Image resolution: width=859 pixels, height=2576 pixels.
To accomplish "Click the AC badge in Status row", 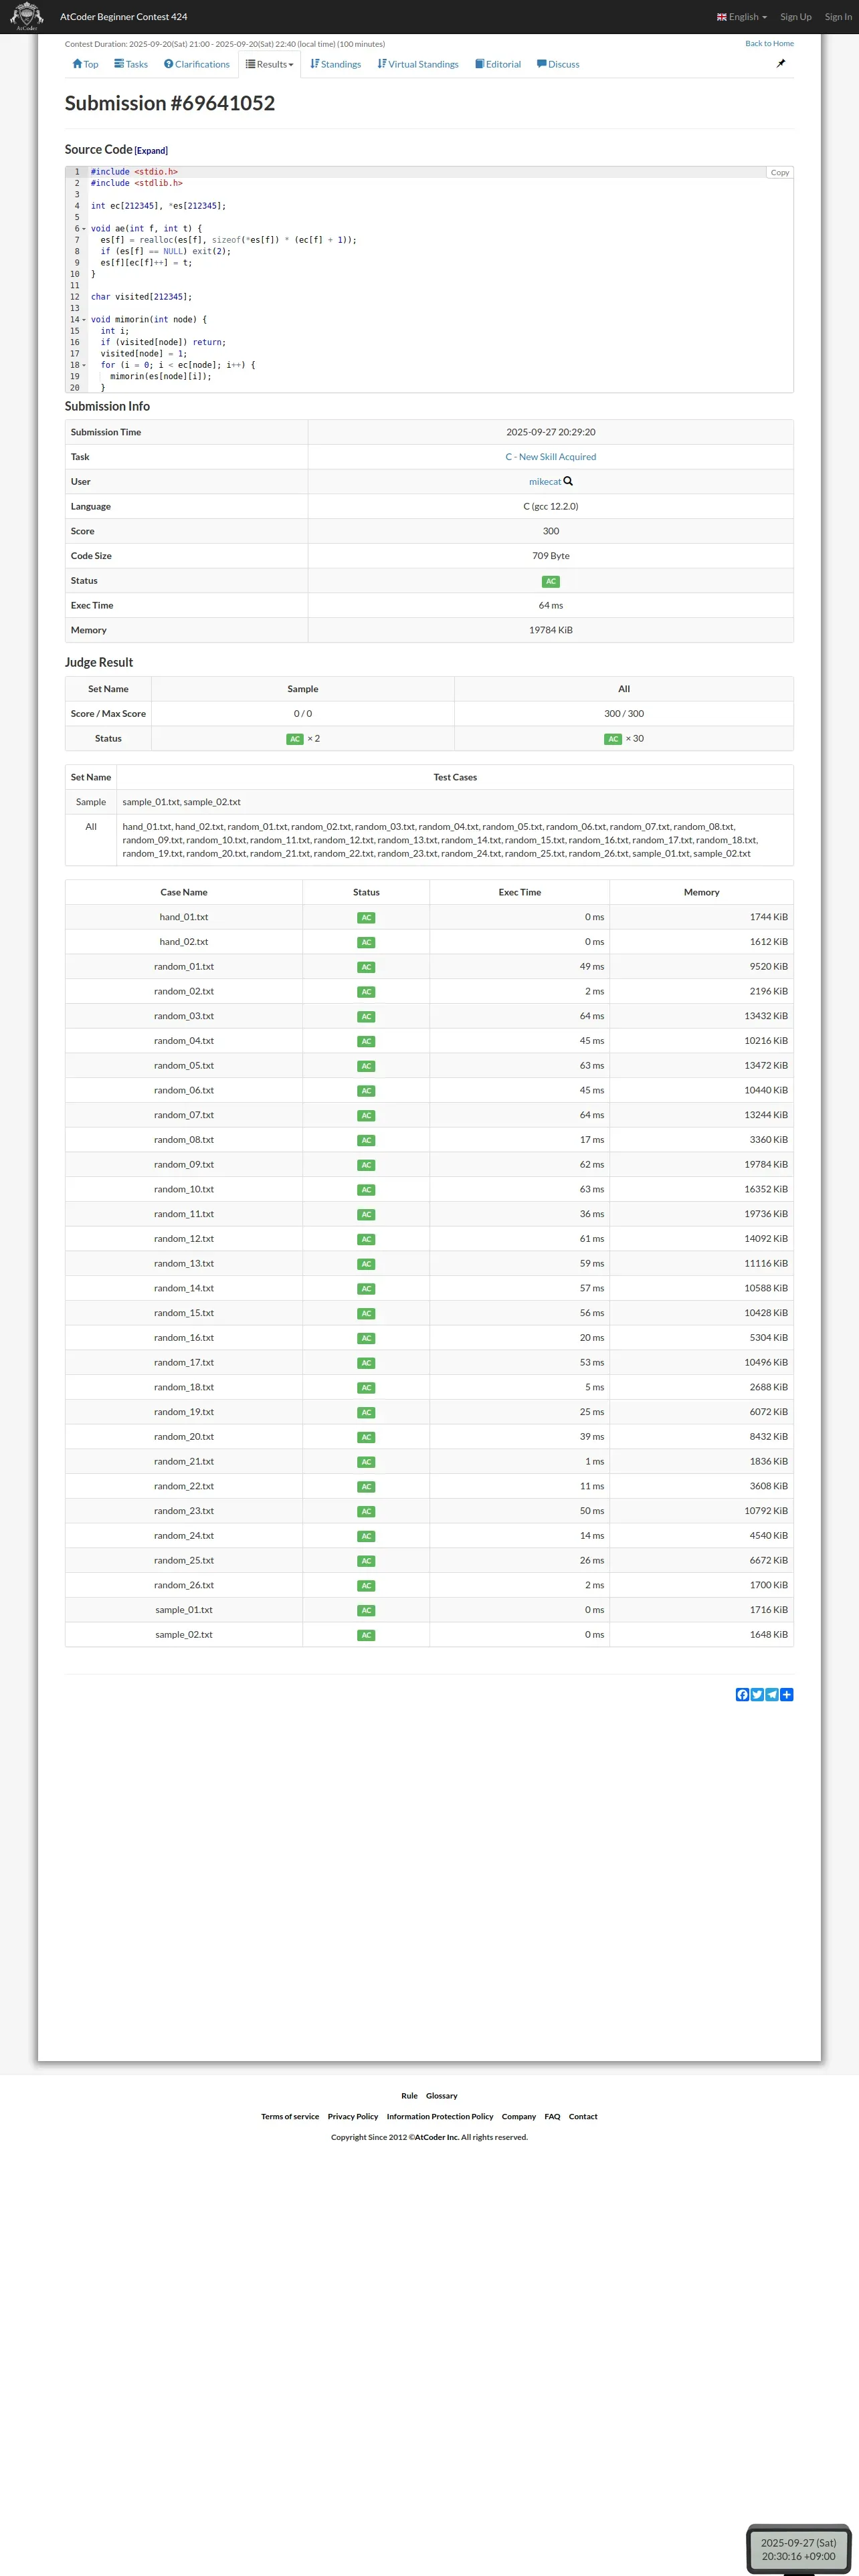I will point(551,581).
